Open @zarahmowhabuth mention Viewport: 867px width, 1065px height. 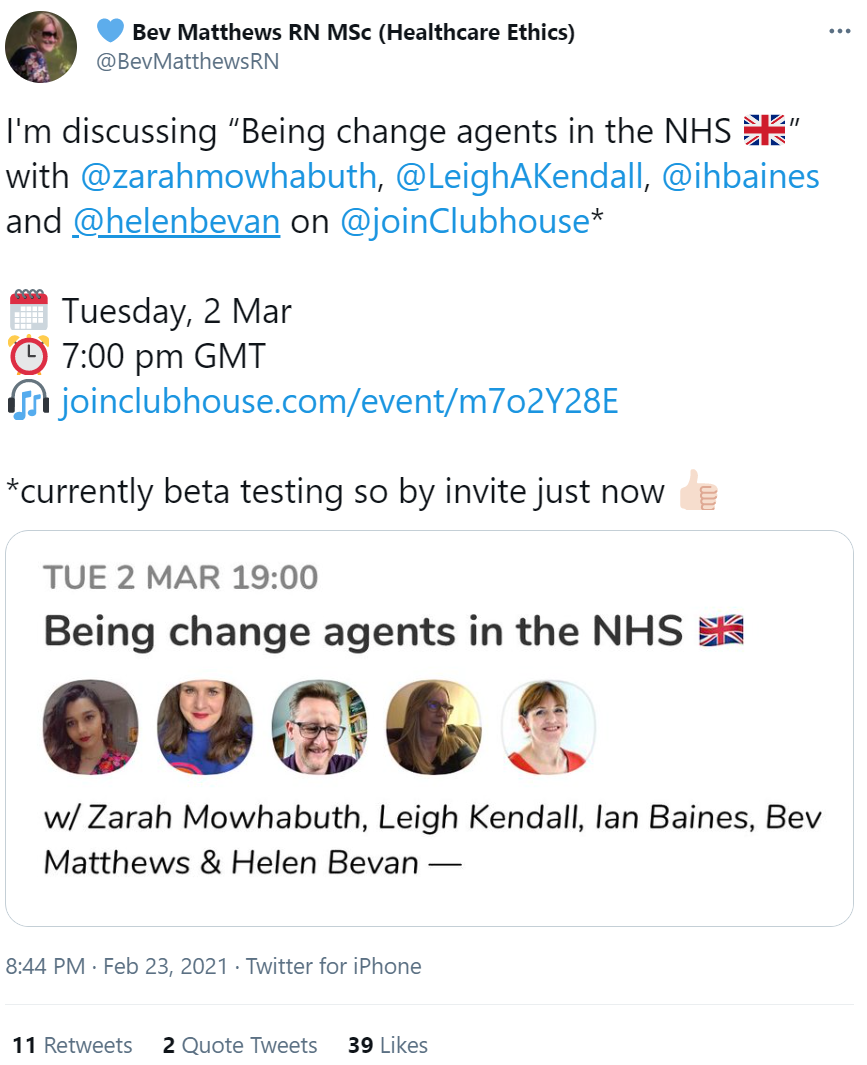point(228,177)
